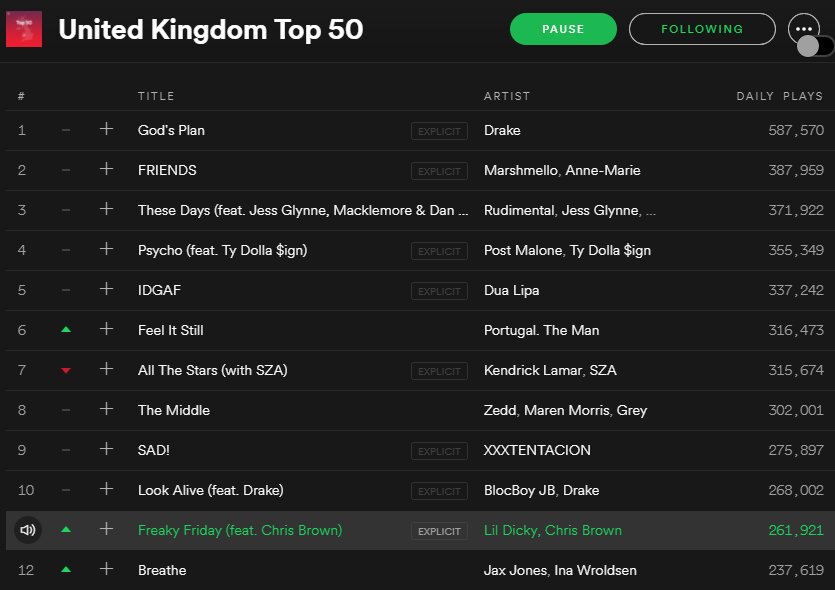This screenshot has height=590, width=835.
Task: Add SAD! to your library
Action: (x=107, y=450)
